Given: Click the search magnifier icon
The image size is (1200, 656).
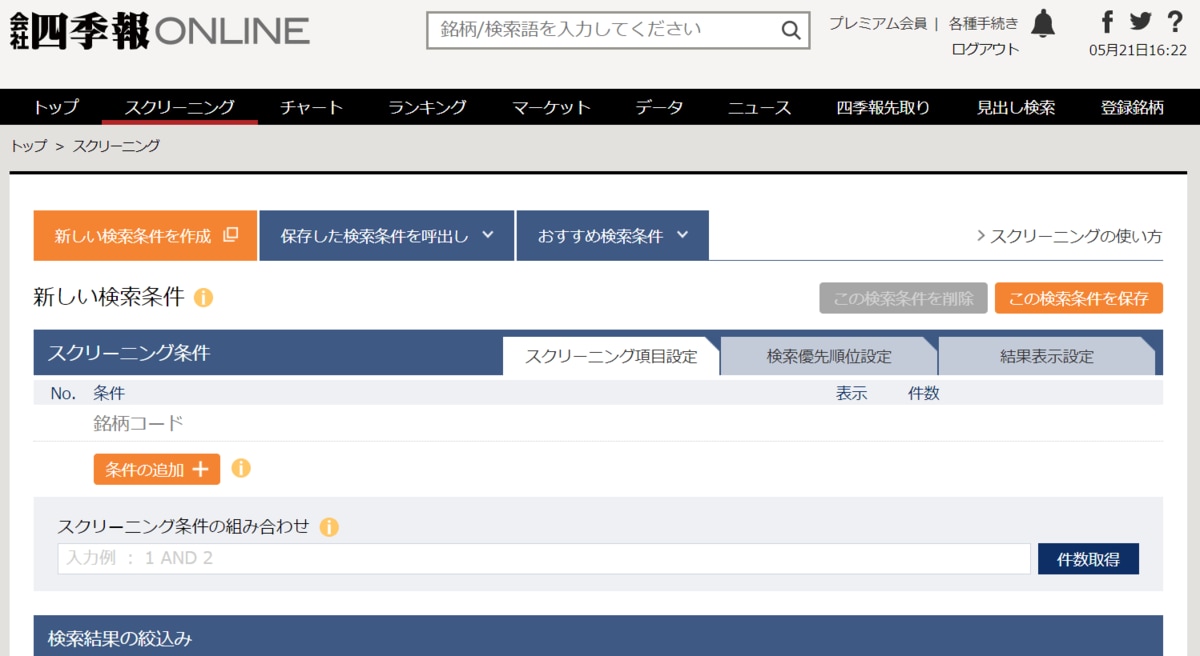Looking at the screenshot, I should (x=790, y=31).
